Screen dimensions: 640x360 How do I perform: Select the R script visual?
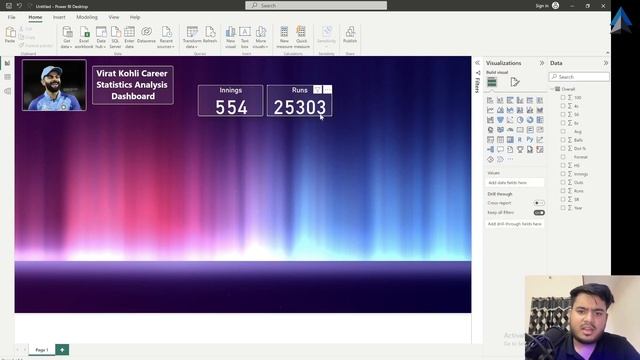click(x=520, y=140)
